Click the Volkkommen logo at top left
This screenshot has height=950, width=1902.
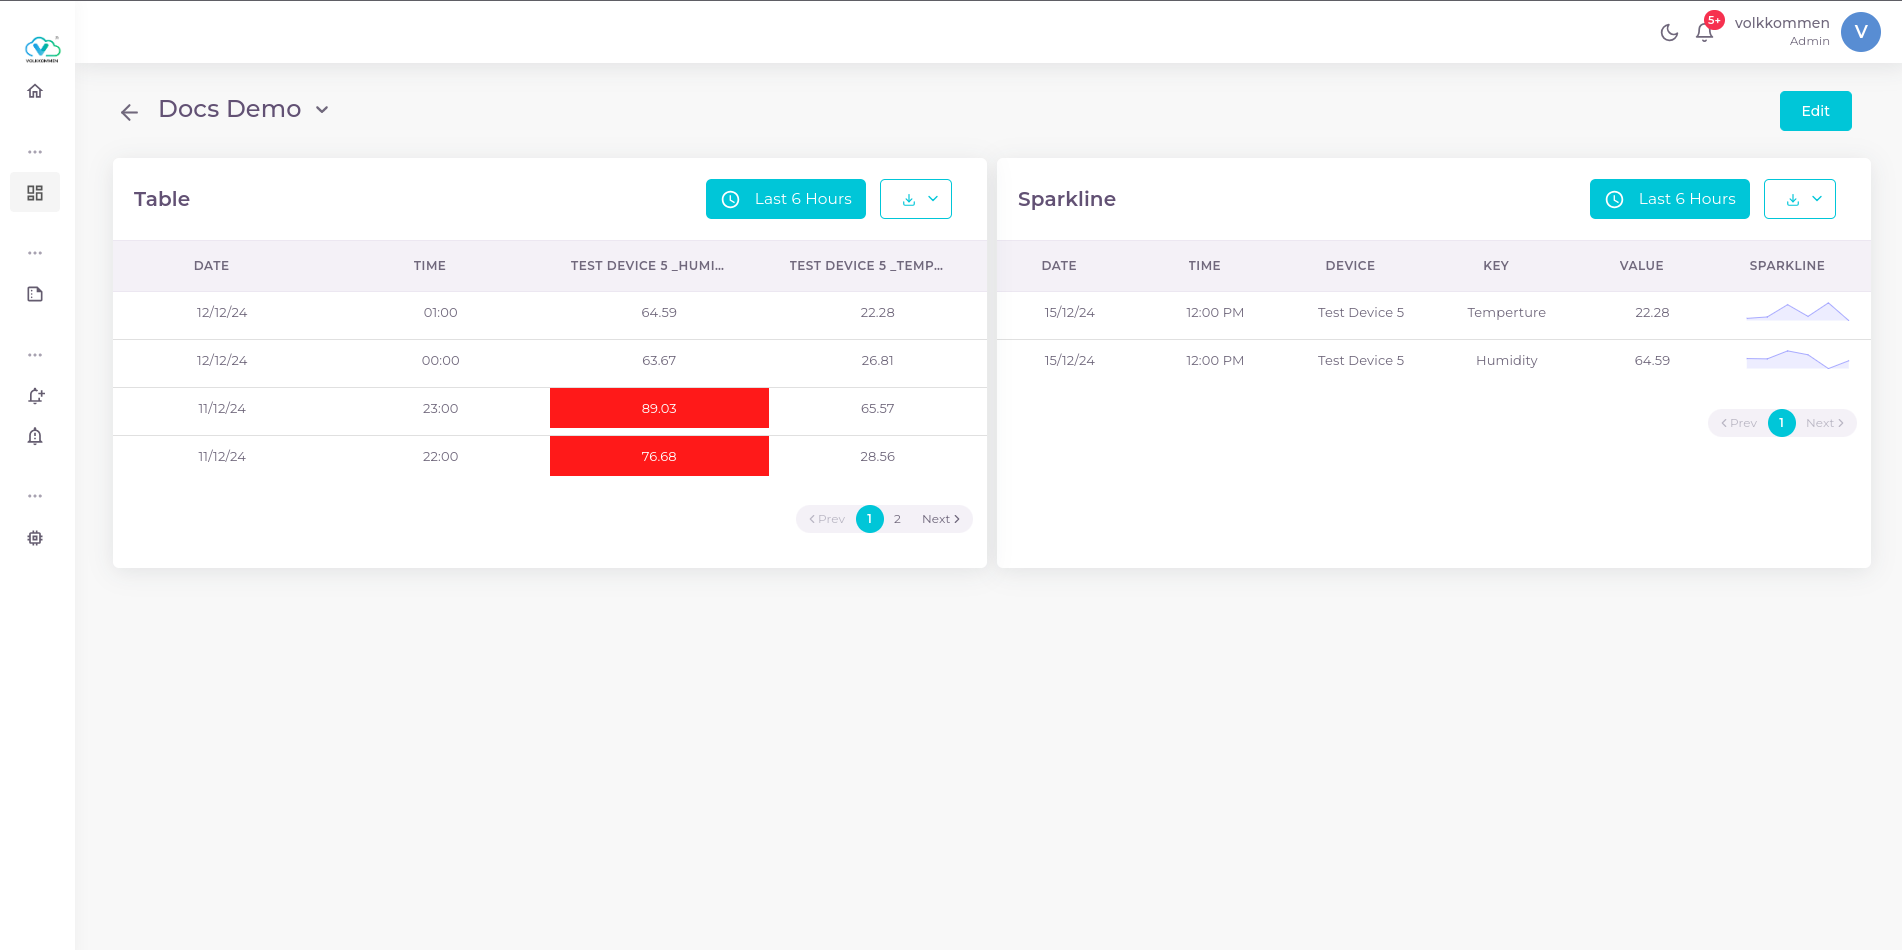(42, 49)
